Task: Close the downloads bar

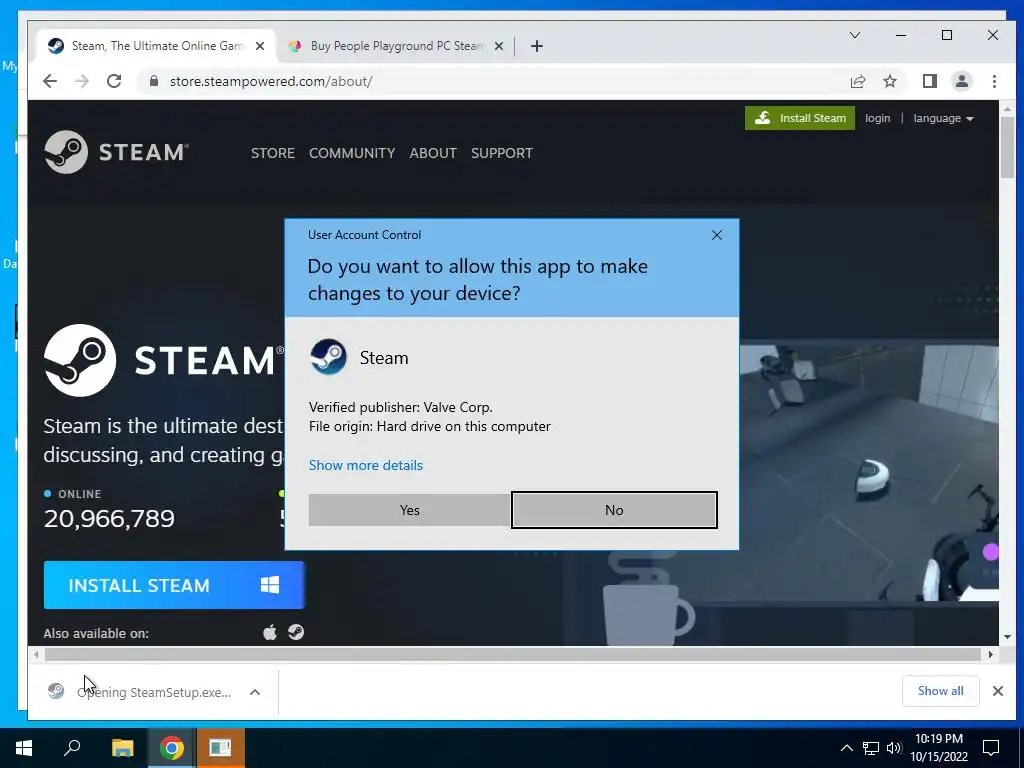Action: coord(997,691)
